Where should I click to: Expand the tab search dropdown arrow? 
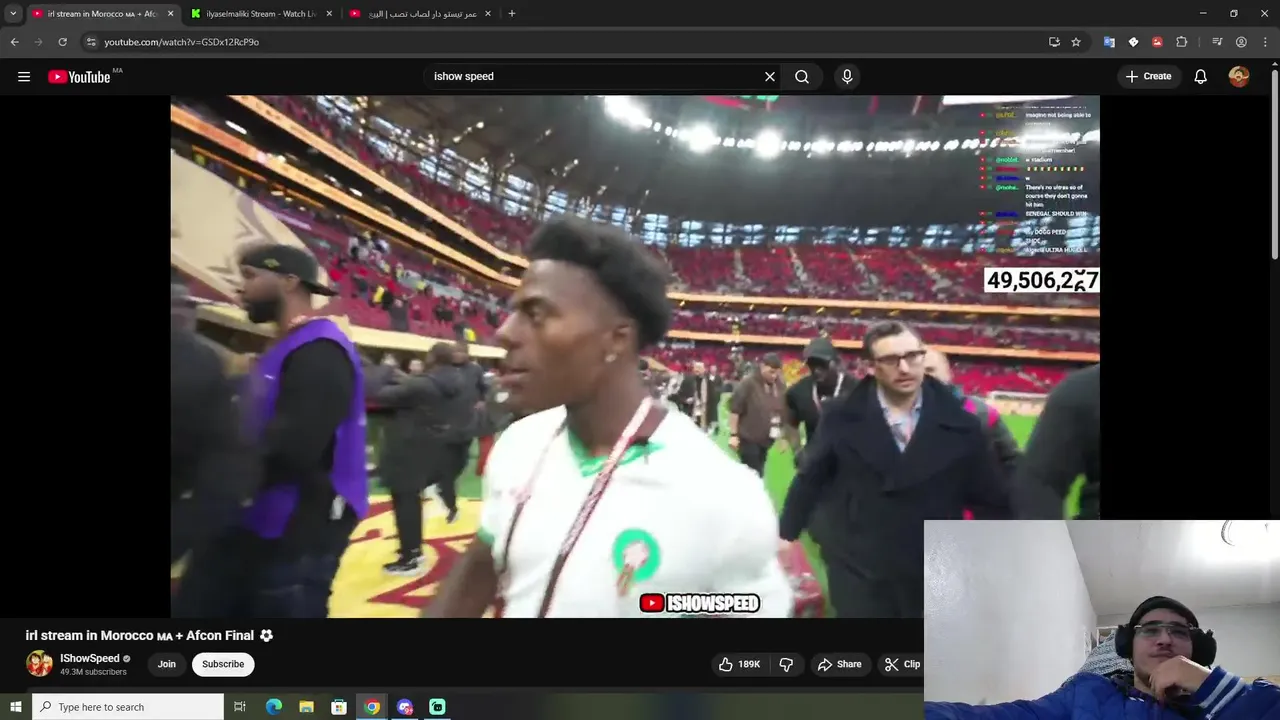[13, 14]
